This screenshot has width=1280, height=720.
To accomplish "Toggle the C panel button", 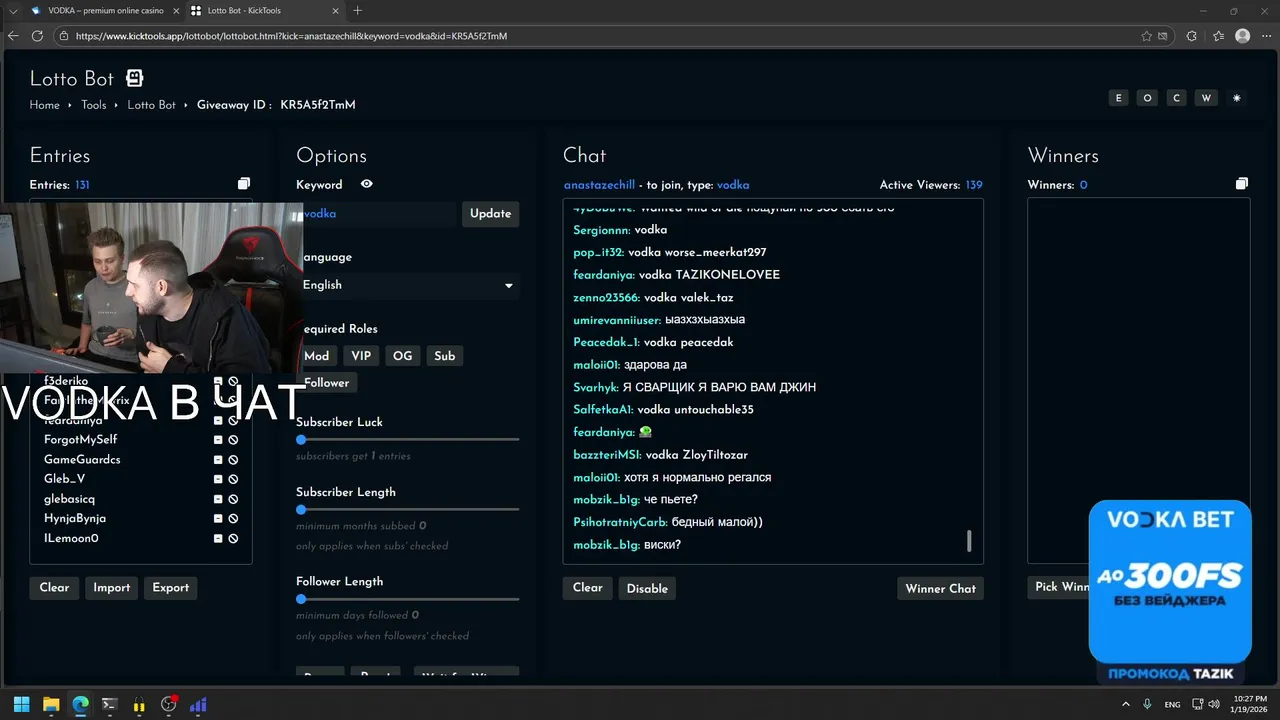I will 1177,98.
